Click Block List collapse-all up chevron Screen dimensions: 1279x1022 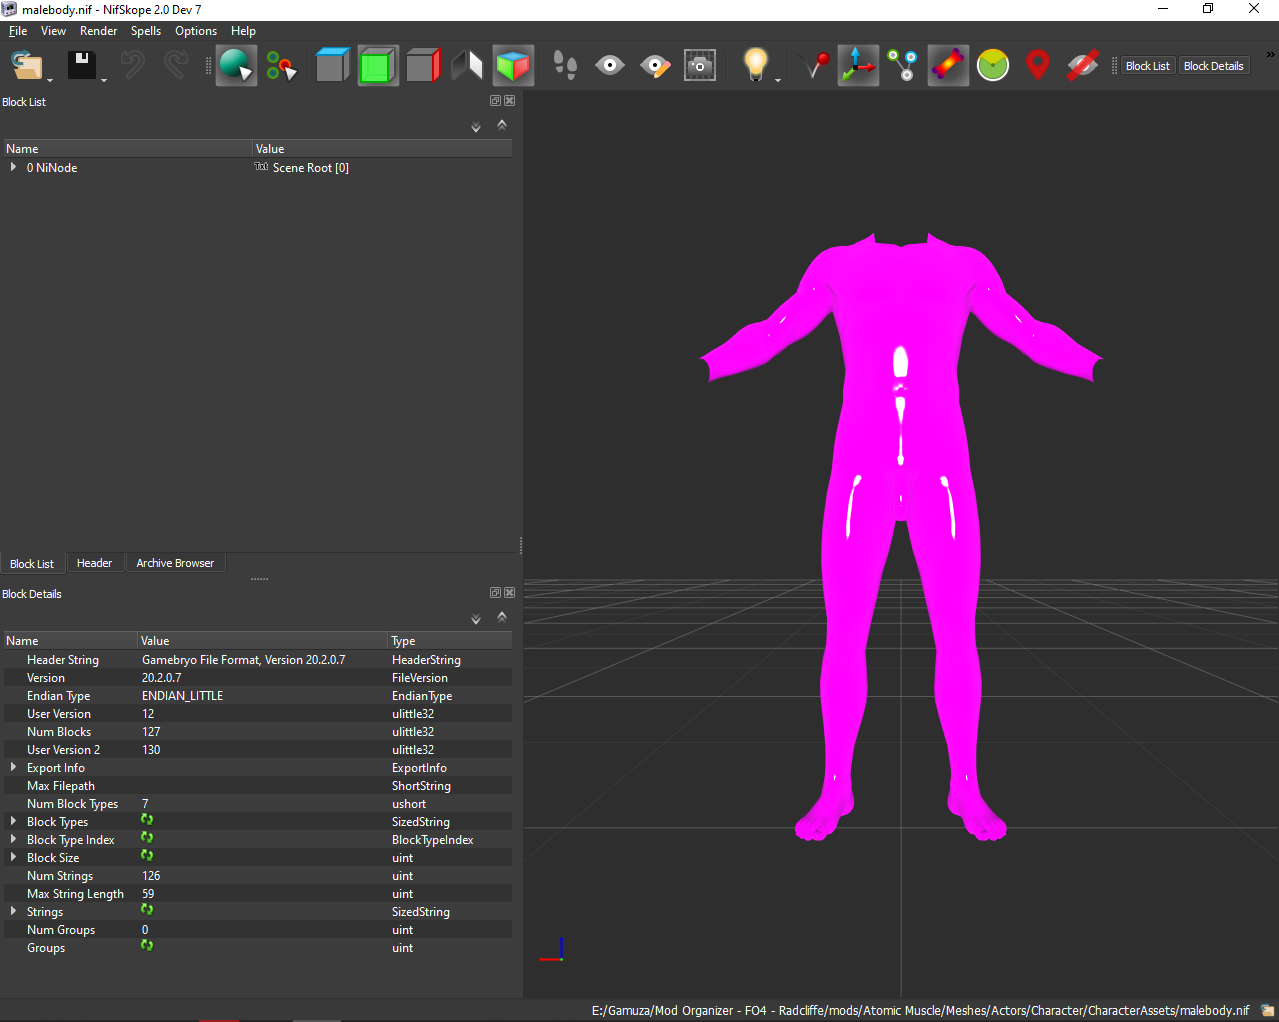pyautogui.click(x=502, y=125)
